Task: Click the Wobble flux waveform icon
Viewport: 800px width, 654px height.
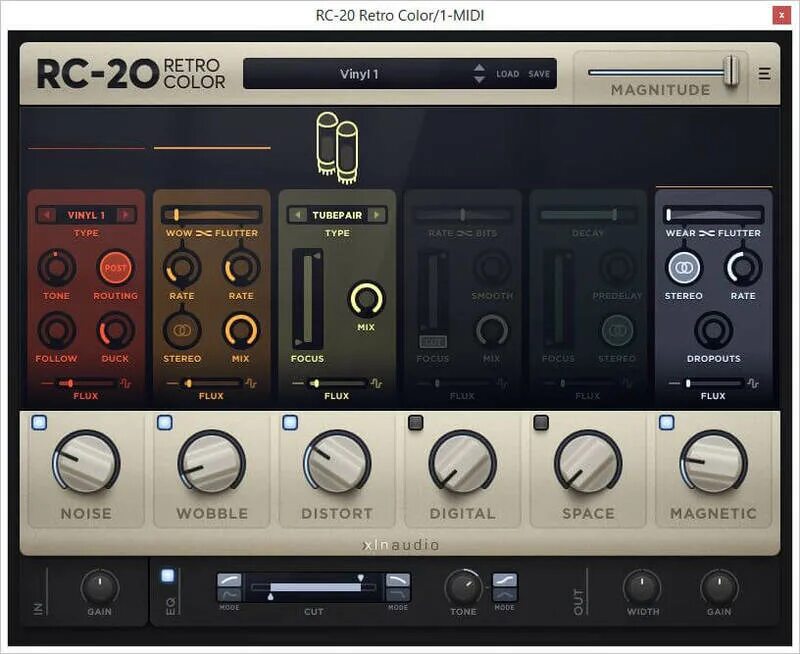Action: (x=251, y=383)
